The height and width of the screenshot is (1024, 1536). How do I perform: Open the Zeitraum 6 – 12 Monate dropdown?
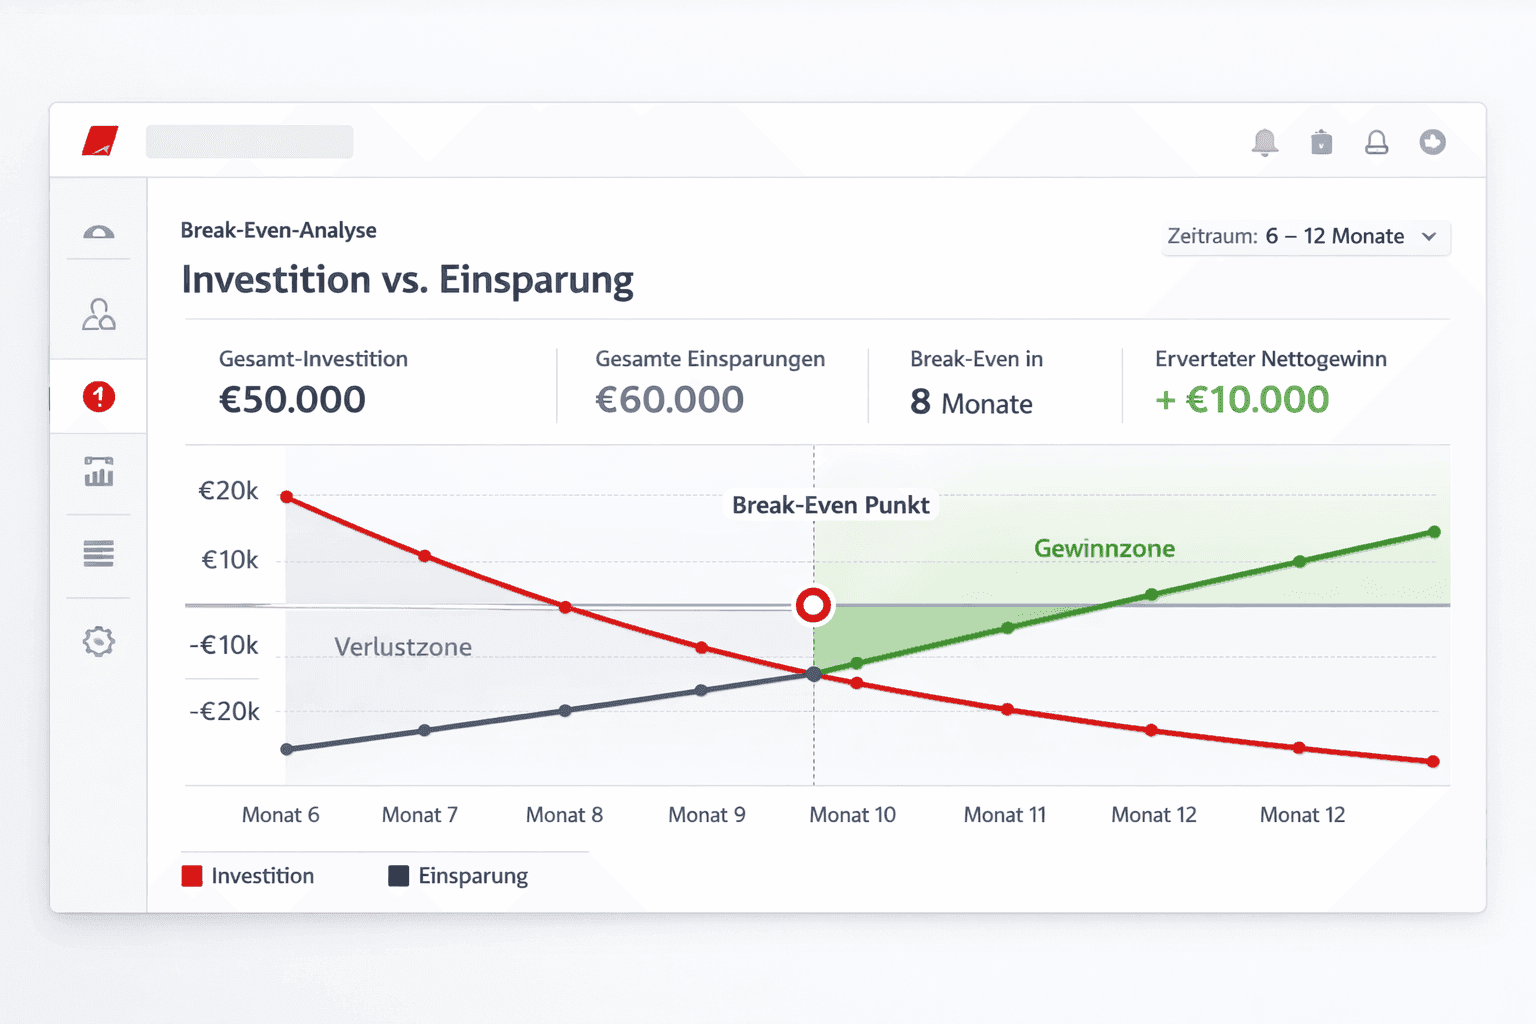tap(1305, 237)
